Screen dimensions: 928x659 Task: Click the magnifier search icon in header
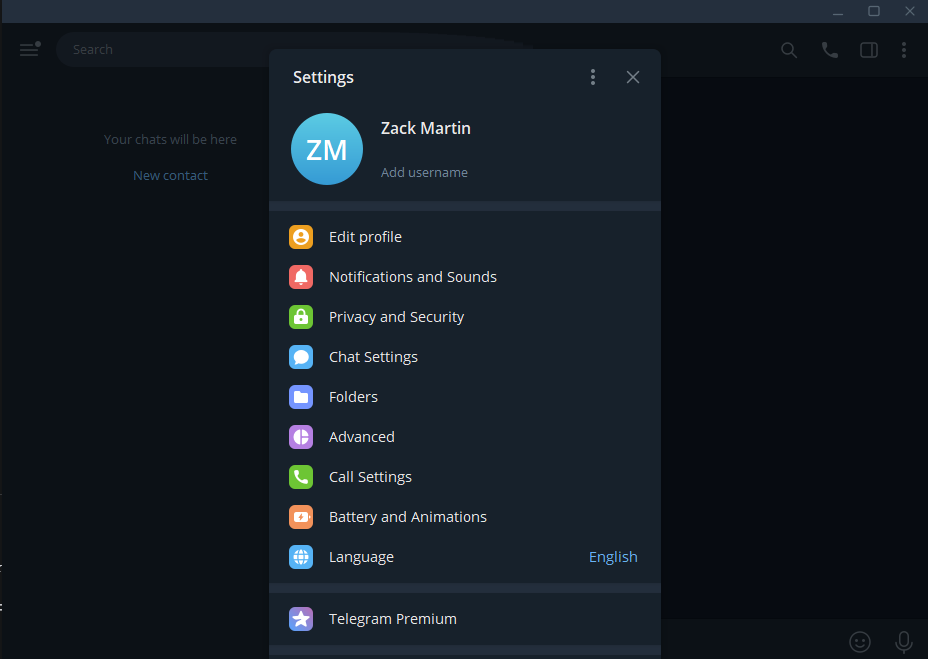pyautogui.click(x=789, y=50)
